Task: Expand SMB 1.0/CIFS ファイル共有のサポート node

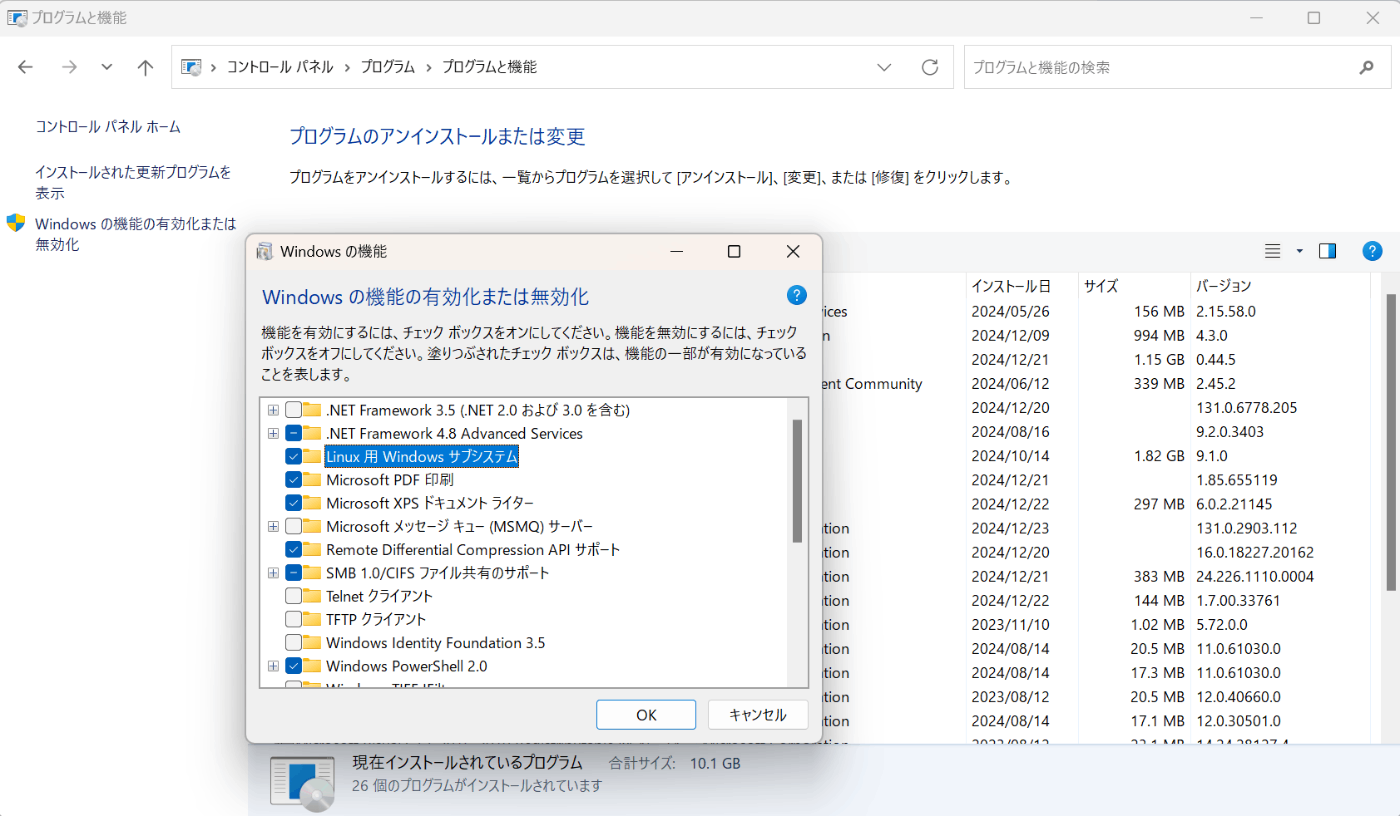Action: 273,573
